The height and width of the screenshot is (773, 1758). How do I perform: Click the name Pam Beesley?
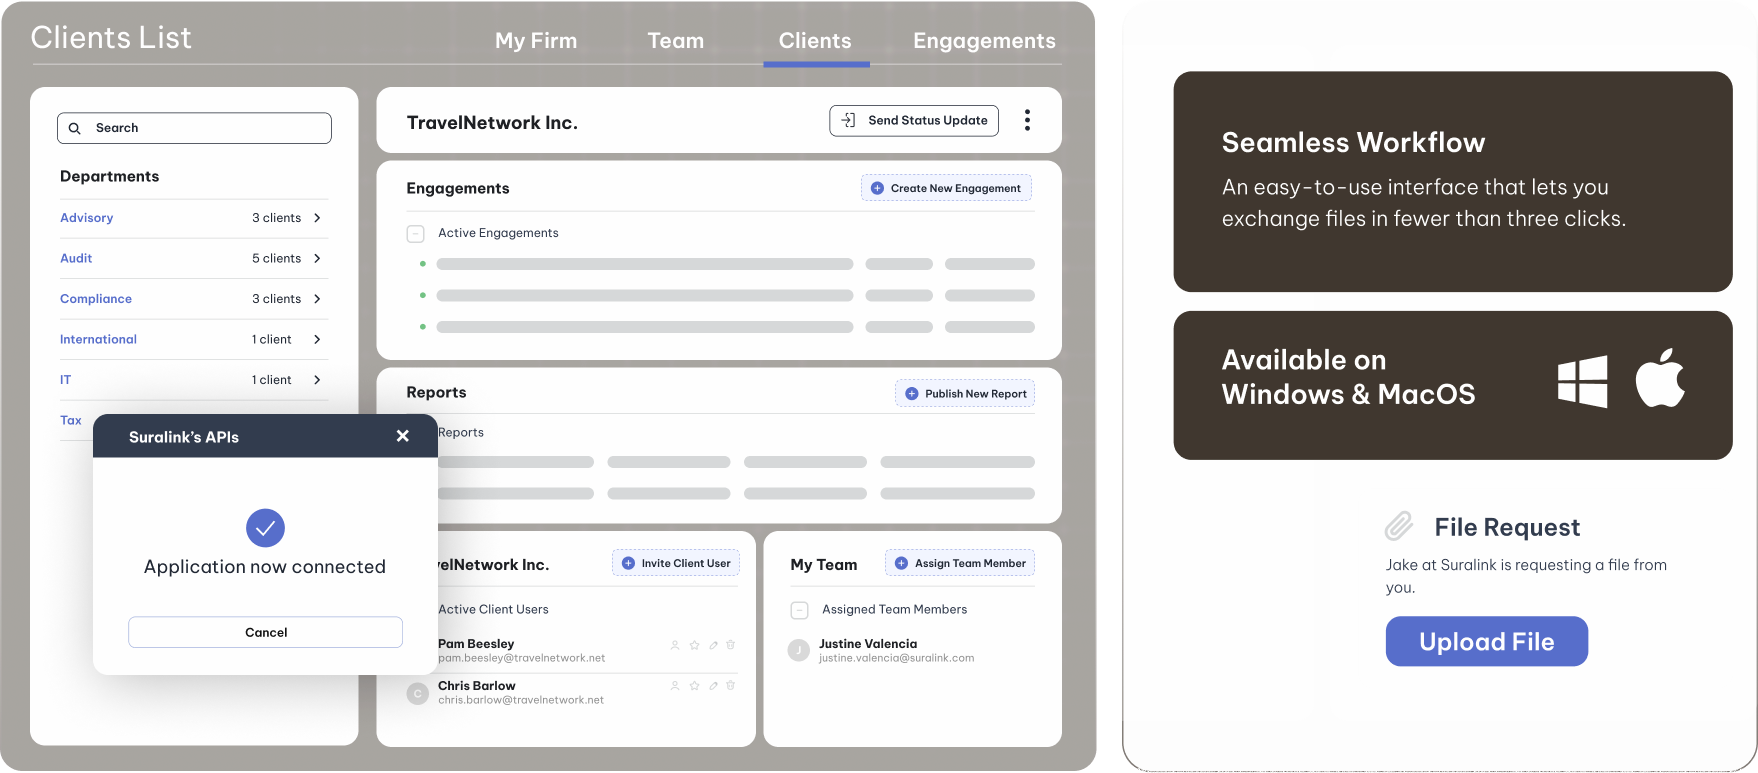pos(476,644)
